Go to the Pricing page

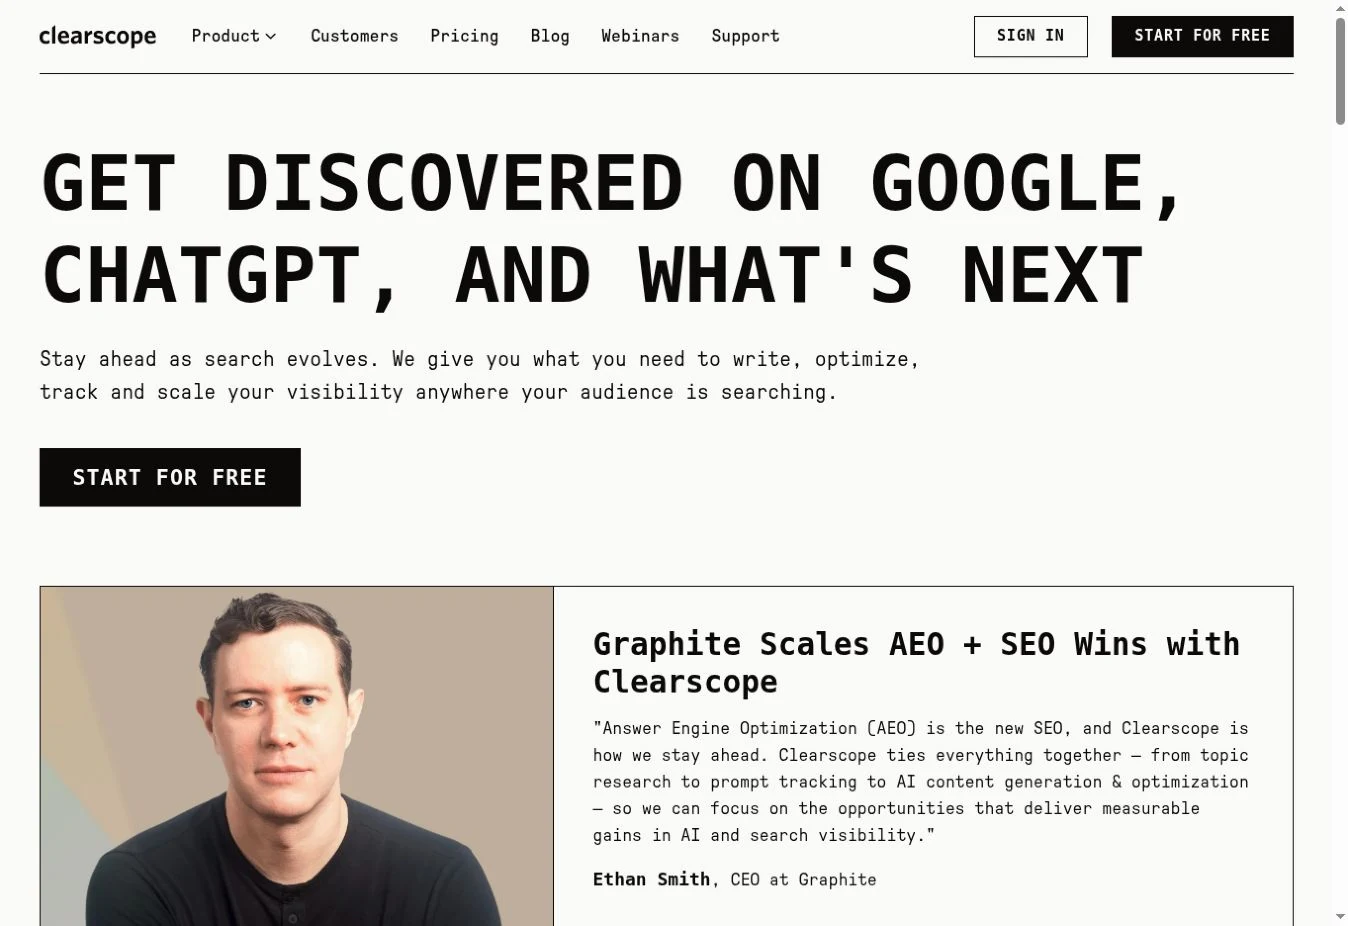(464, 36)
